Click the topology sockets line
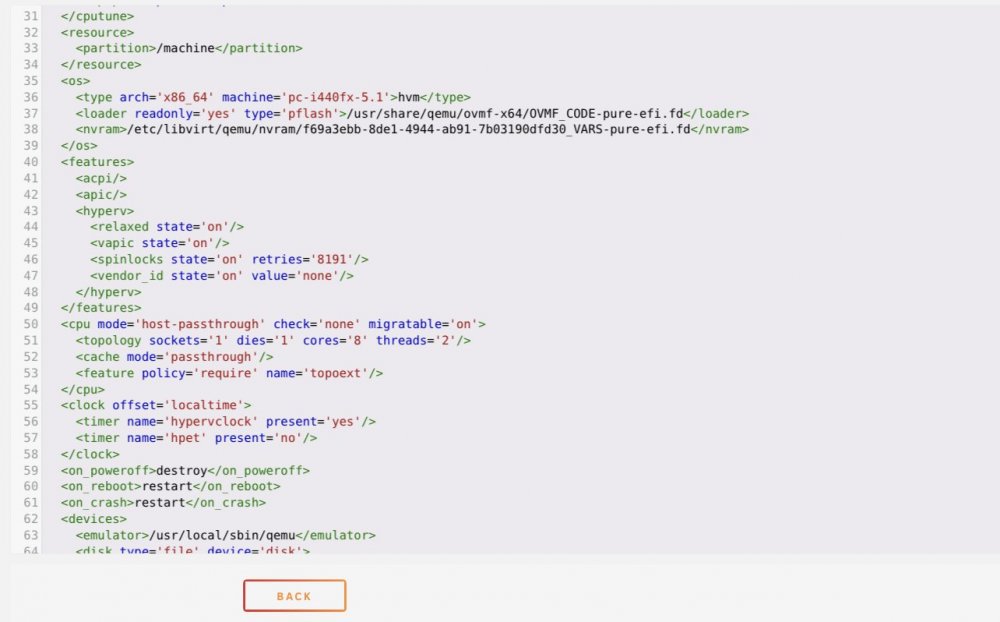The image size is (1000, 622). [x=273, y=341]
